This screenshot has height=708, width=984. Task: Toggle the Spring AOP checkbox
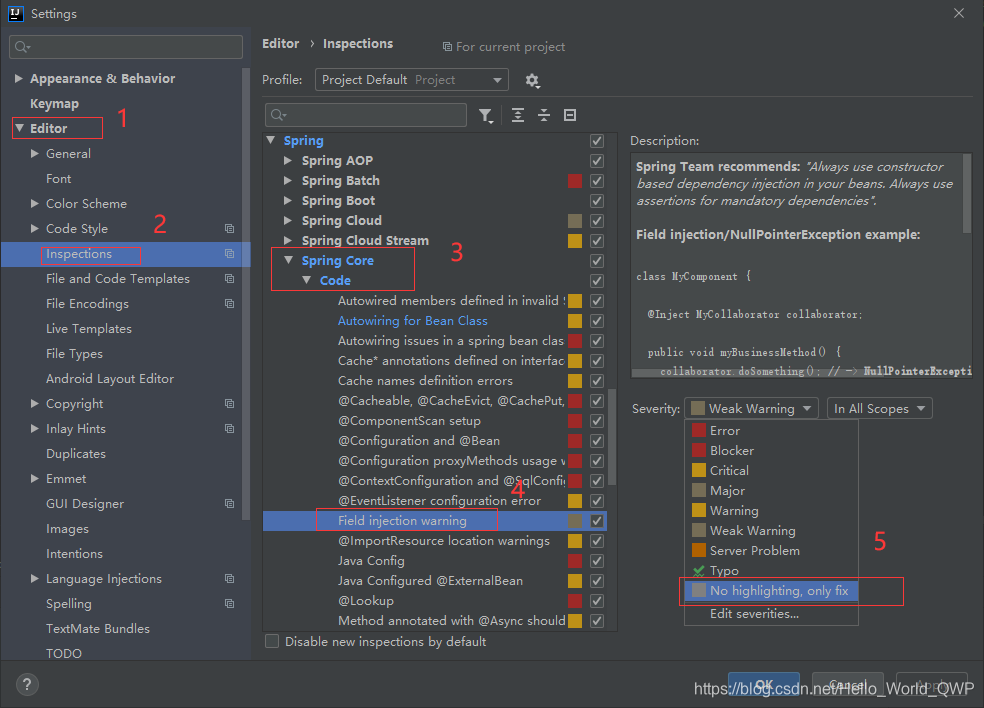597,161
